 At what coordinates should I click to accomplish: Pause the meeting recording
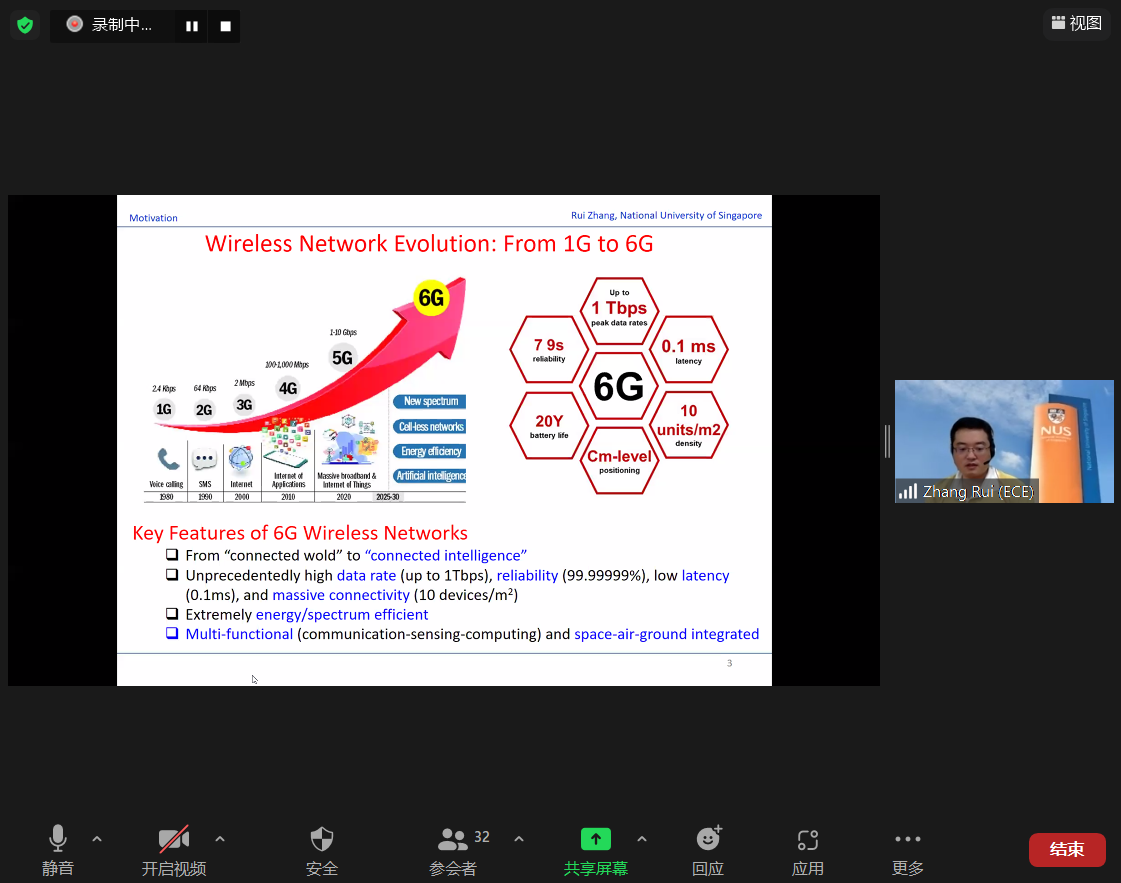tap(191, 26)
